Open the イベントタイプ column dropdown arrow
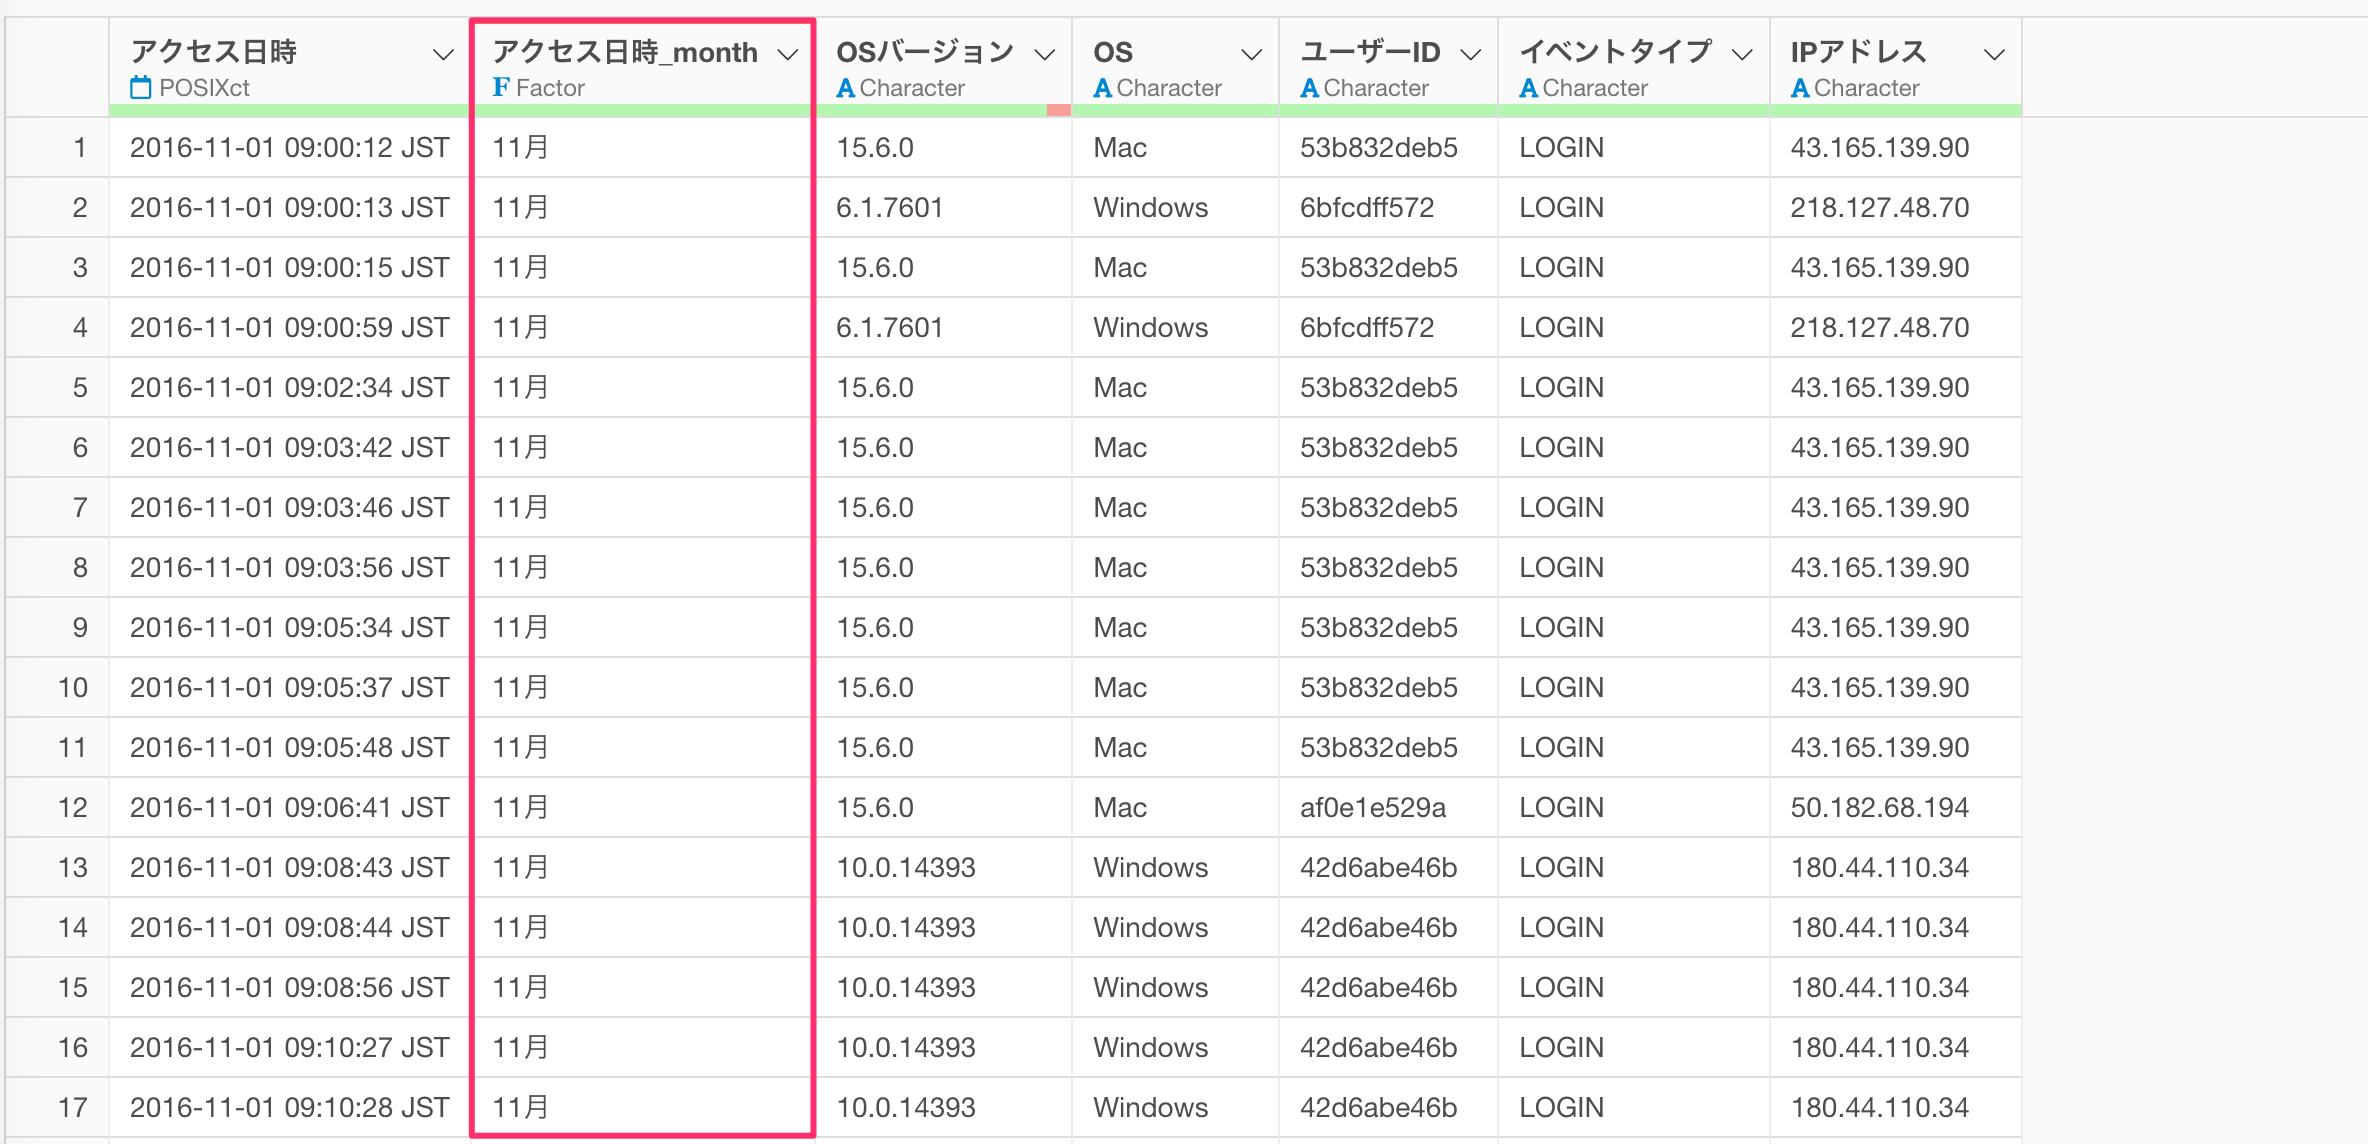Image resolution: width=2368 pixels, height=1144 pixels. click(1742, 54)
